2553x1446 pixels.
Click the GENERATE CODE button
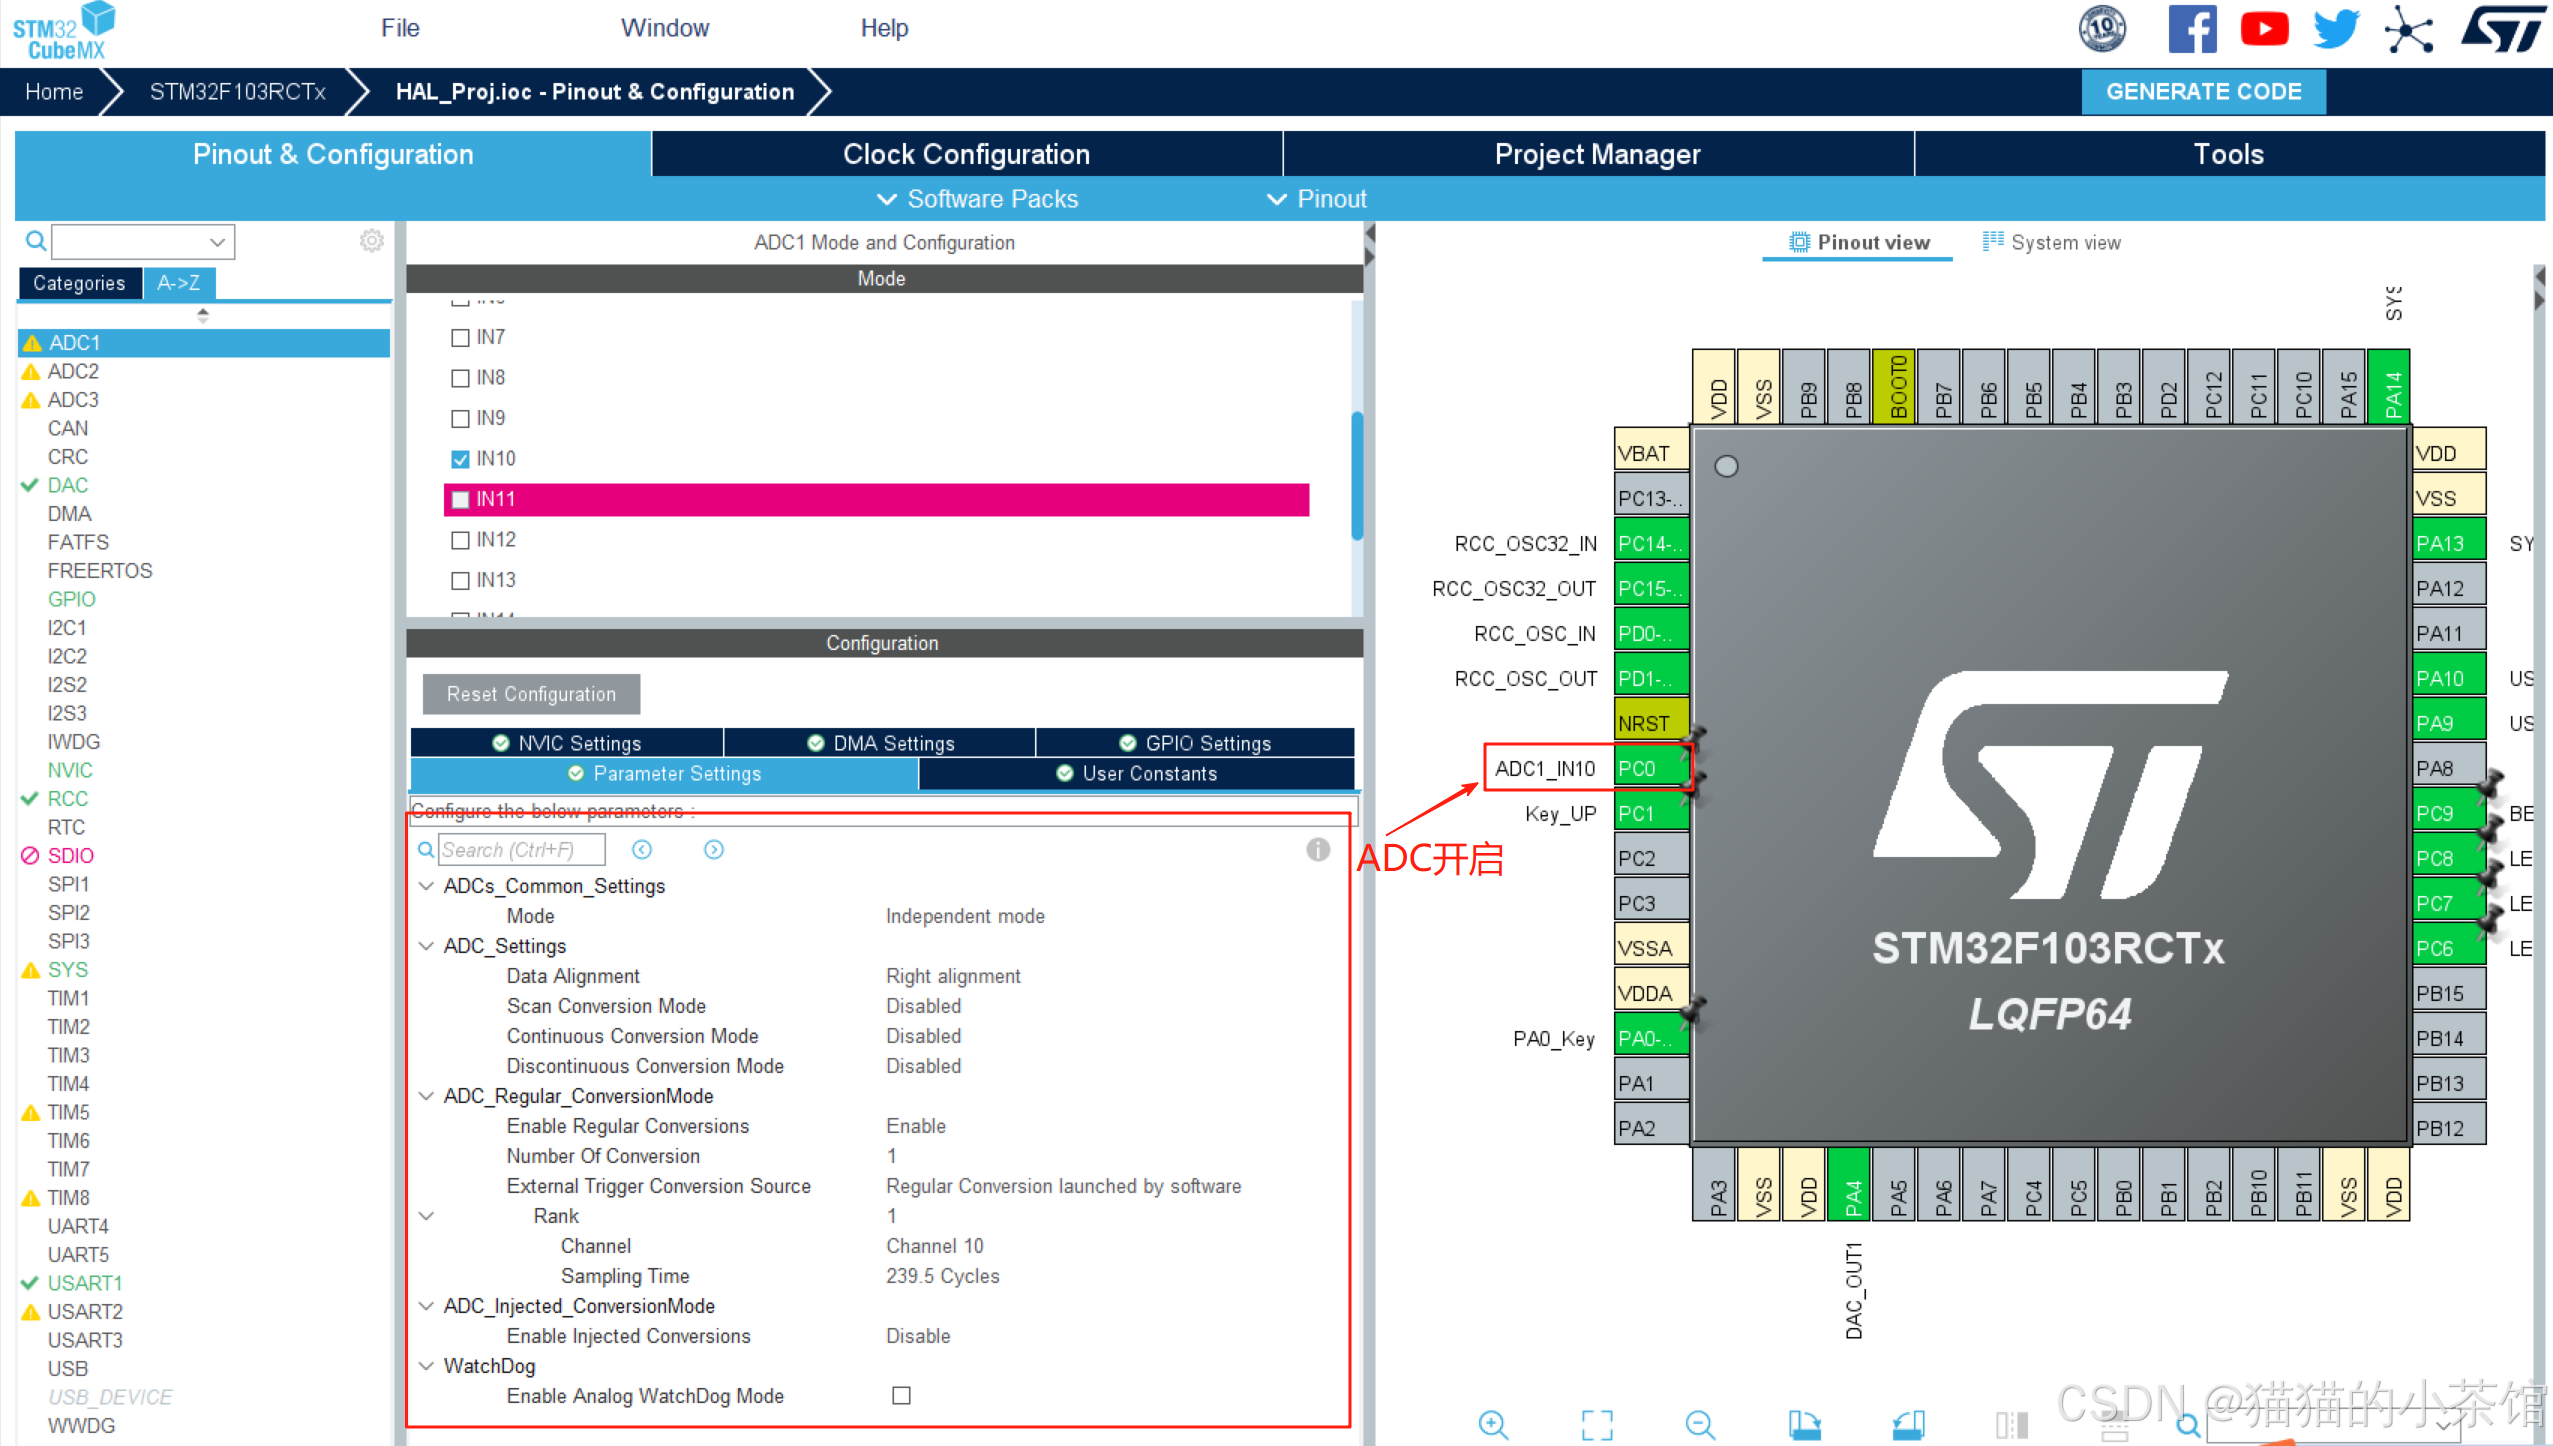(2203, 92)
